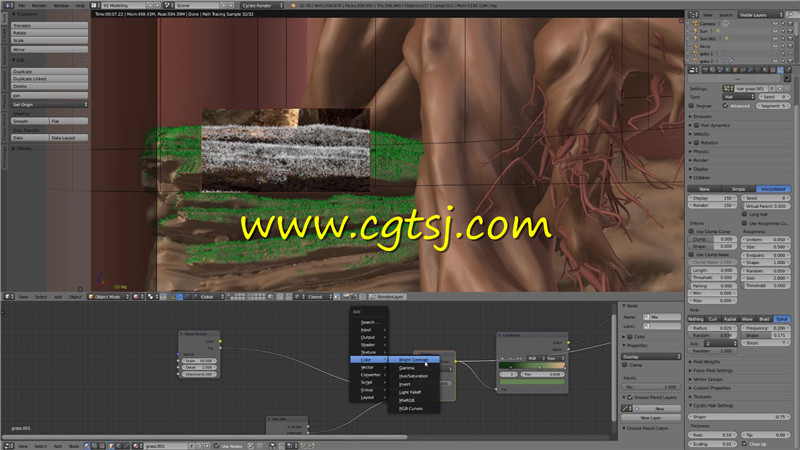The width and height of the screenshot is (800, 450).
Task: Enable the Use Clump Noise checkbox
Action: point(691,254)
